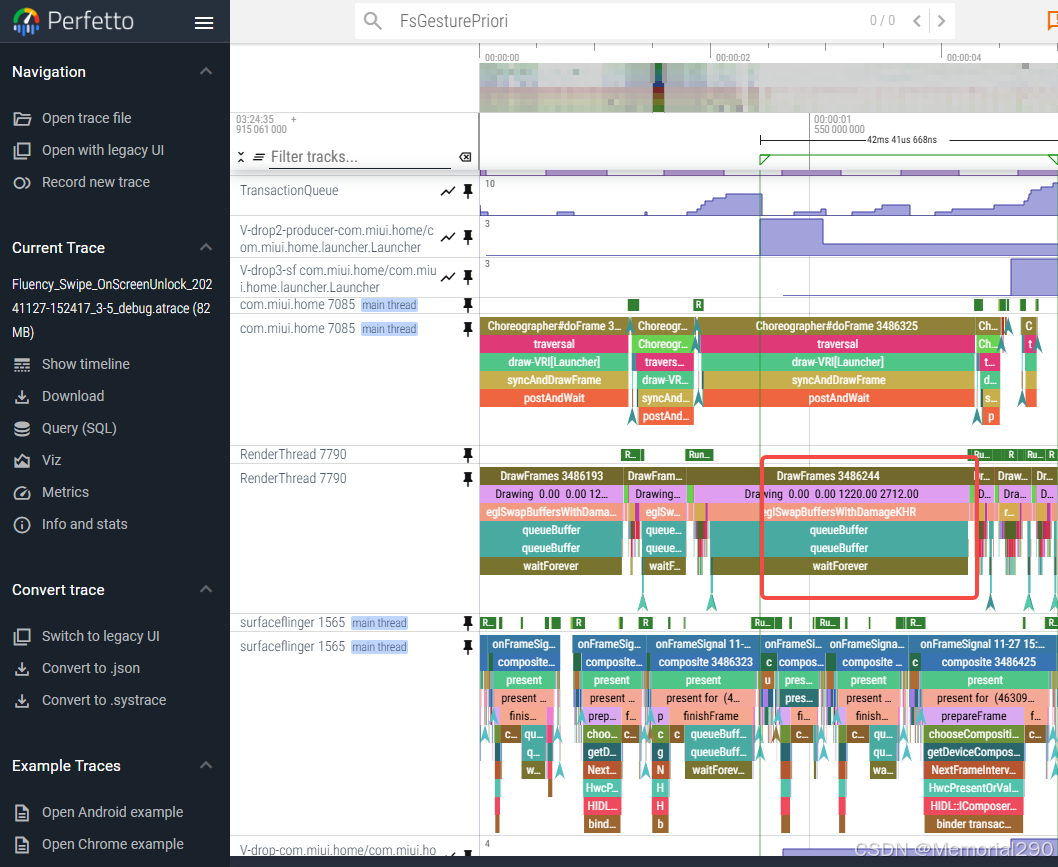Select prepareFrame slice in surfaceflinger track
This screenshot has width=1058, height=867.
click(973, 716)
